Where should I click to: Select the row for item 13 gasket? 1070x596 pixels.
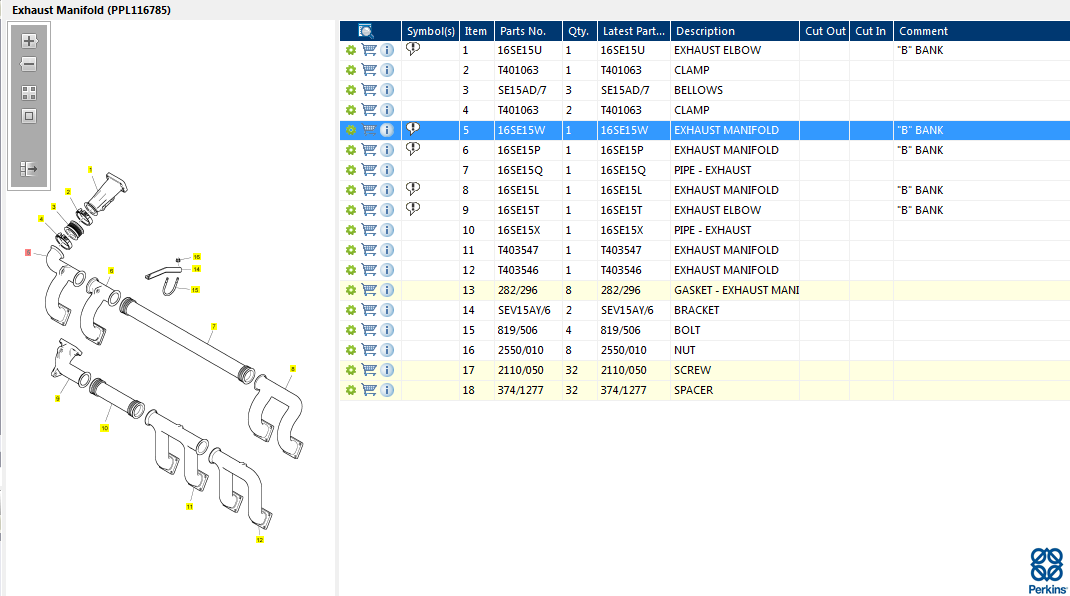tap(735, 290)
